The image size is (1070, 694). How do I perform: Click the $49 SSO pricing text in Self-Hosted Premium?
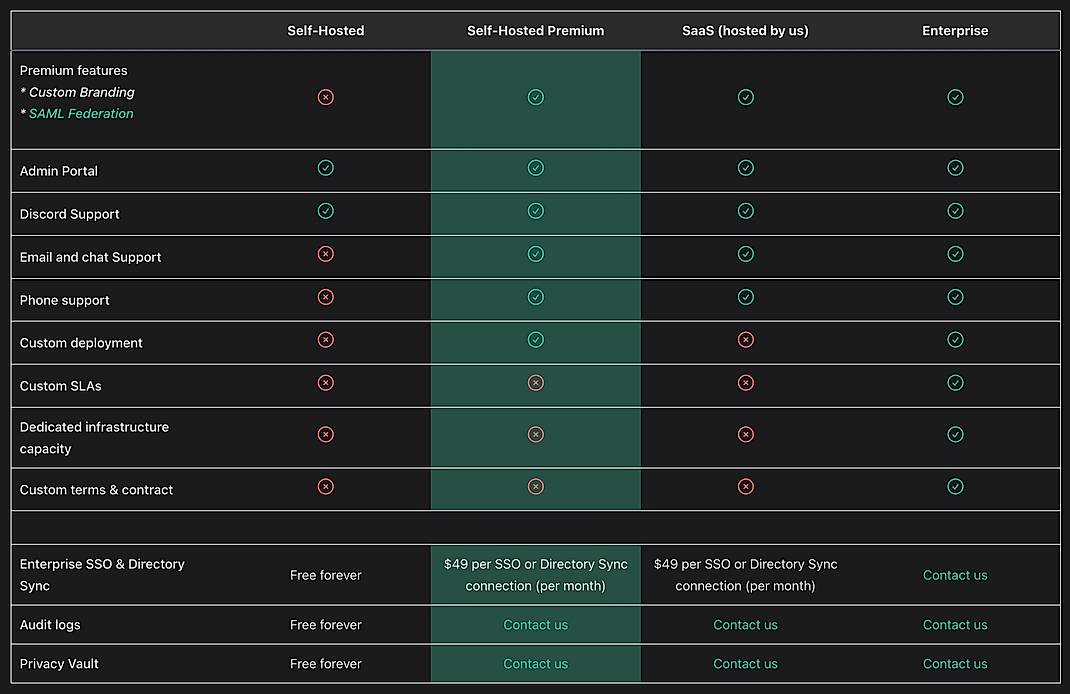coord(535,575)
